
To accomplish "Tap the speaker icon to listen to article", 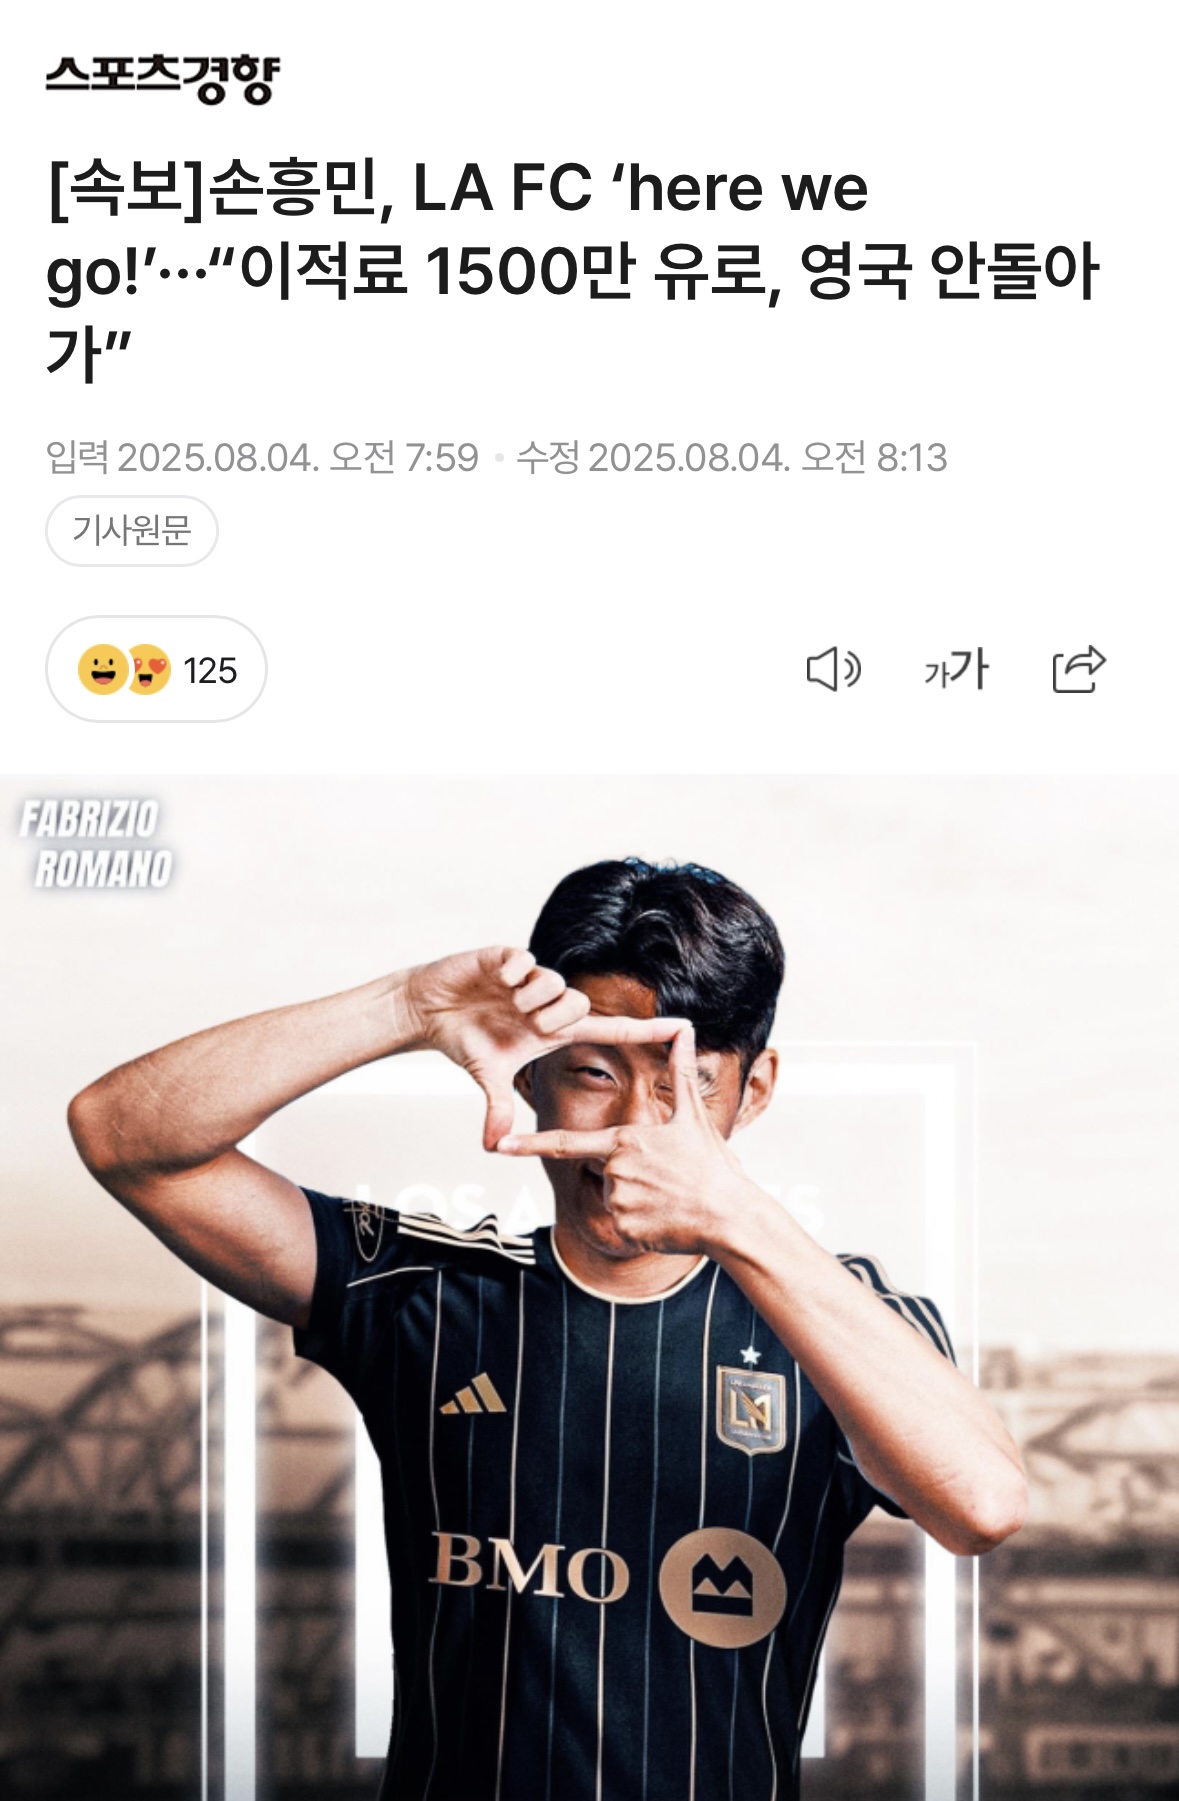I will (833, 669).
